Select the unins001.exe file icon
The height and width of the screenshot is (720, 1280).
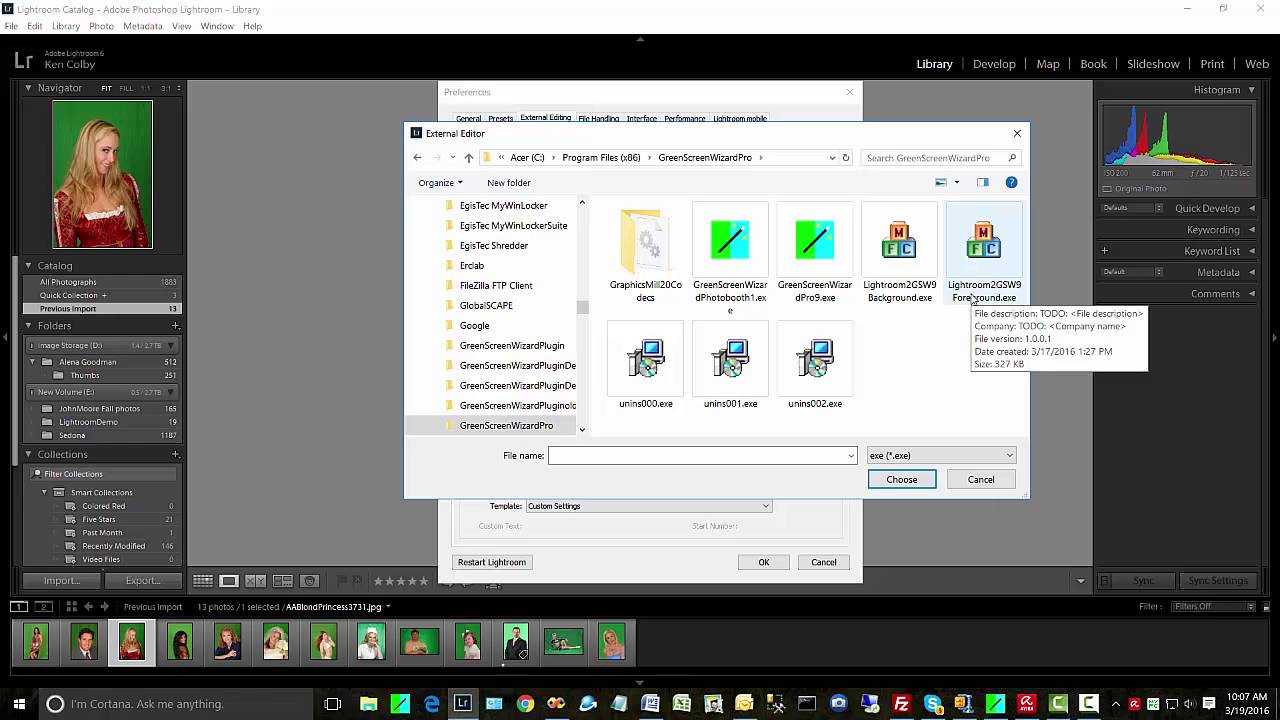point(730,359)
